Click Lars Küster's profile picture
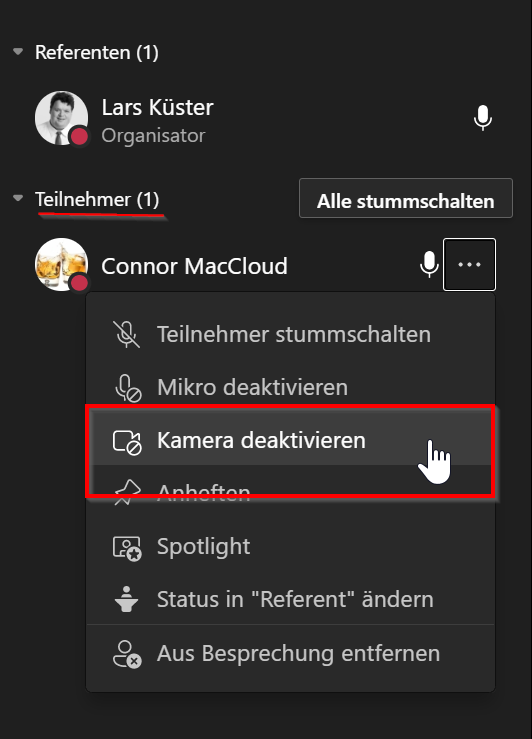 pos(61,118)
